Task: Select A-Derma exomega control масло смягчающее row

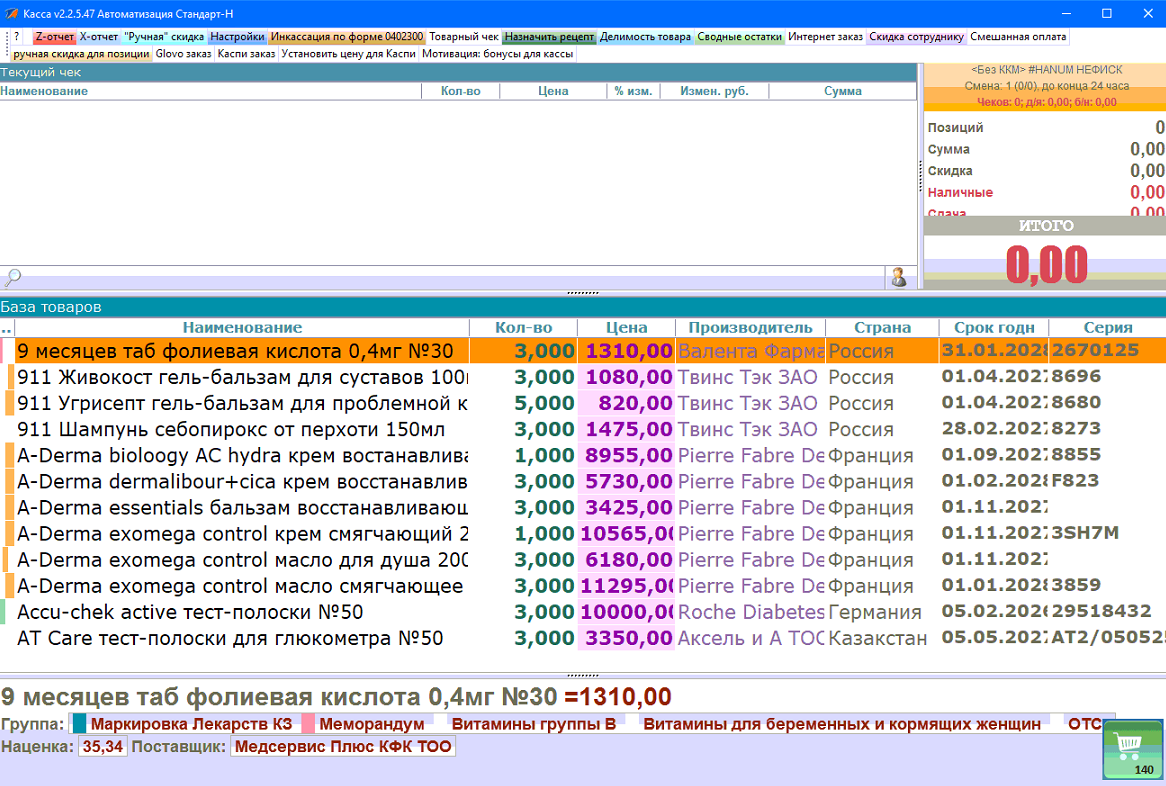Action: click(583, 586)
